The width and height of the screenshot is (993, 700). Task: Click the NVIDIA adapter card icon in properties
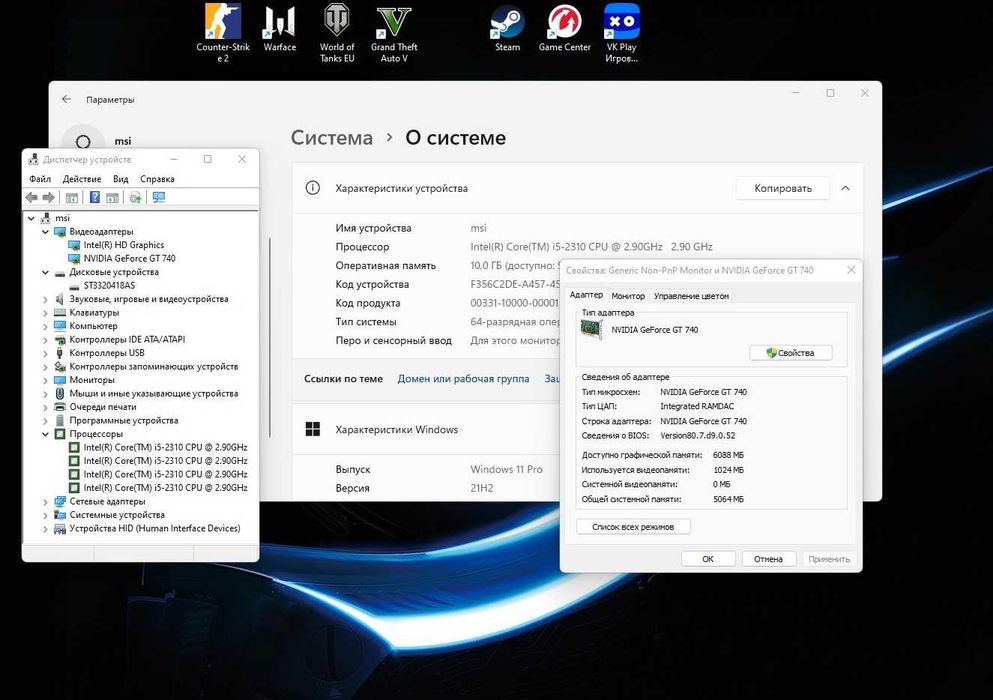(x=591, y=329)
